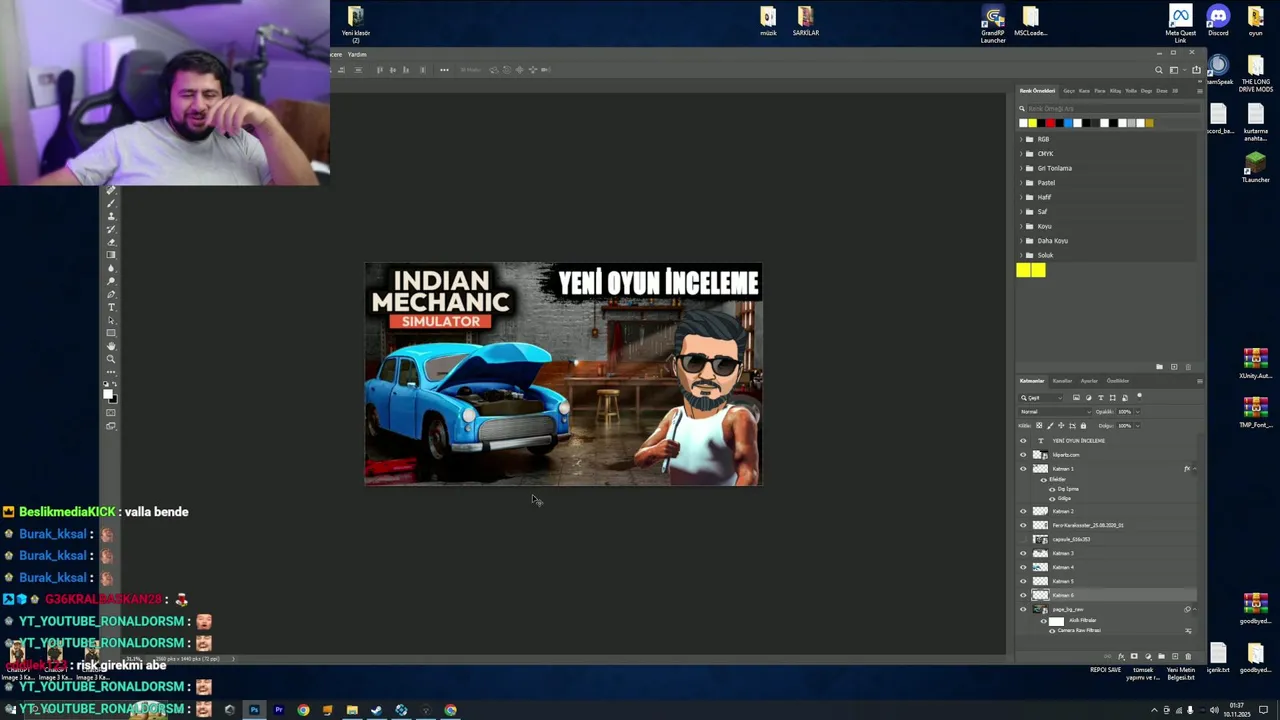Open the Photoshop search magnifier icon
This screenshot has height=720, width=1280.
(x=1159, y=70)
